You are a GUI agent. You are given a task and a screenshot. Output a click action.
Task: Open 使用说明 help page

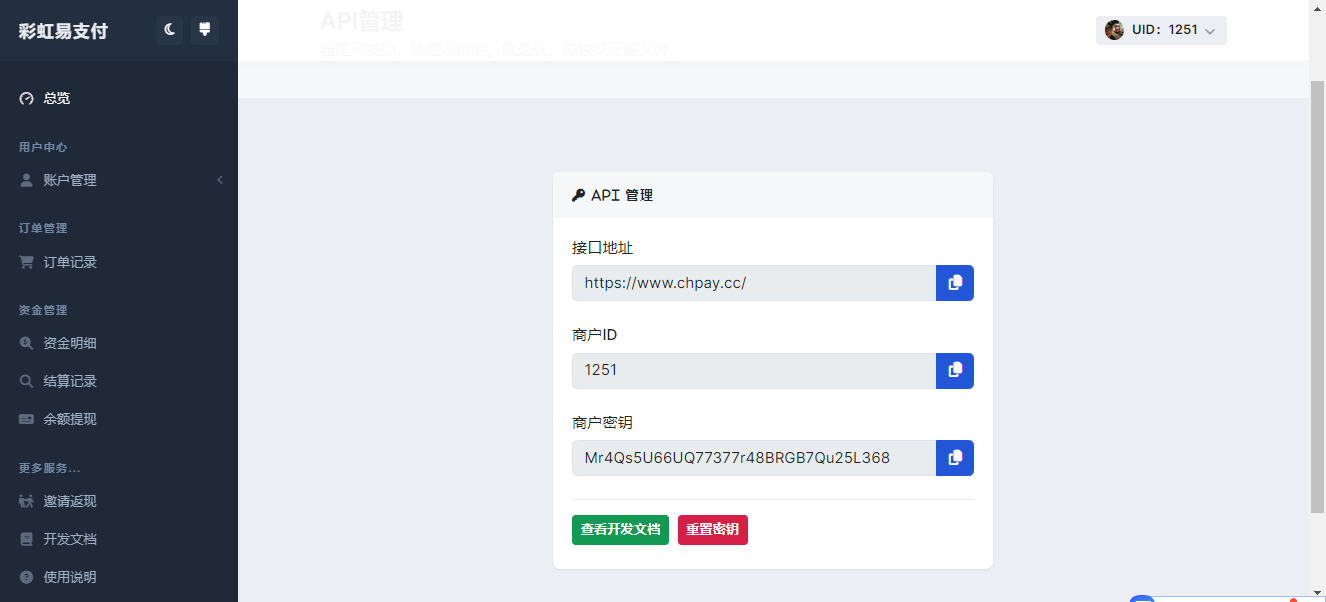pos(70,577)
